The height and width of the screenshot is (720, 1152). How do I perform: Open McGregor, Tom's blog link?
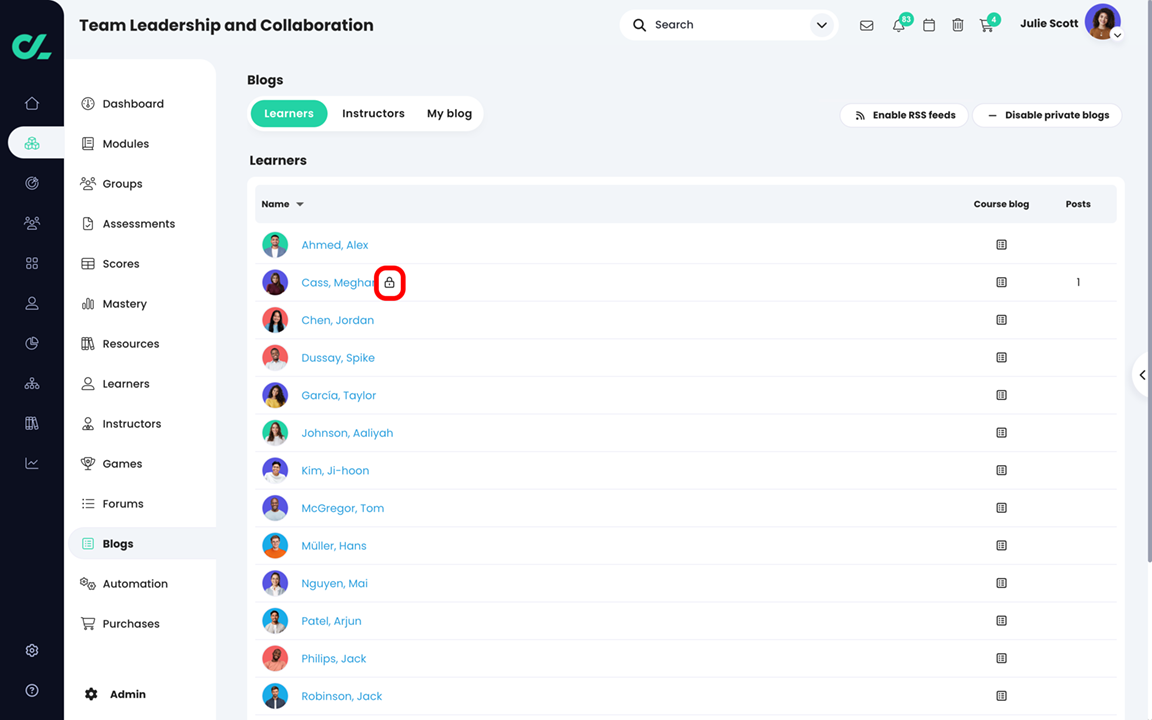pyautogui.click(x=342, y=508)
